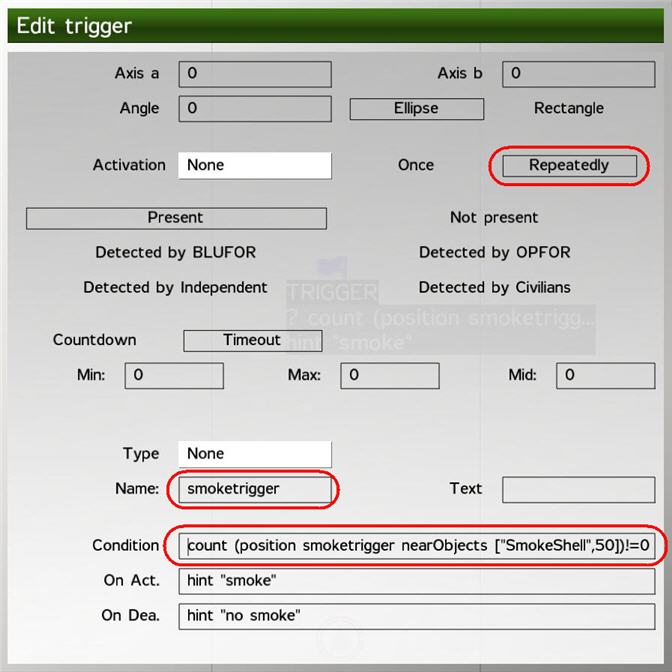The image size is (672, 672).
Task: Click the Timeout button
Action: point(251,341)
